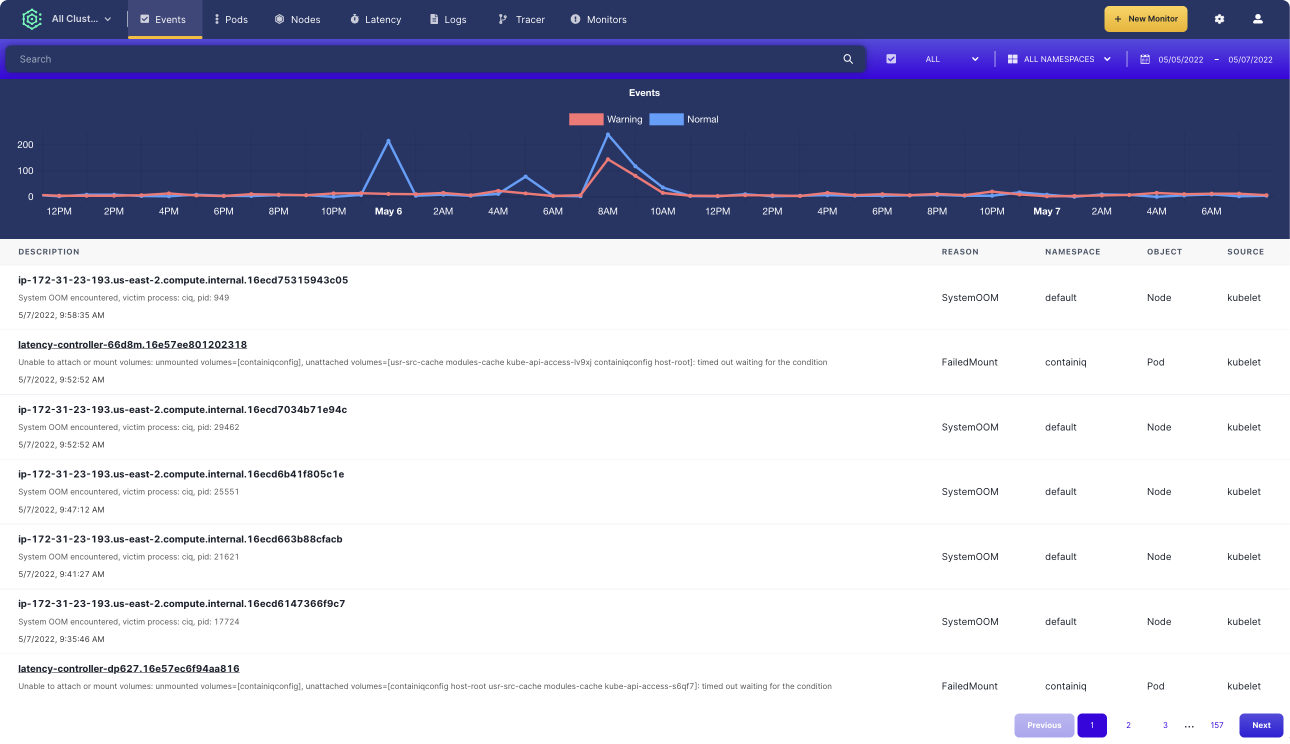1290x744 pixels.
Task: Click the 'pid: 29462' OOM description text
Action: click(129, 427)
